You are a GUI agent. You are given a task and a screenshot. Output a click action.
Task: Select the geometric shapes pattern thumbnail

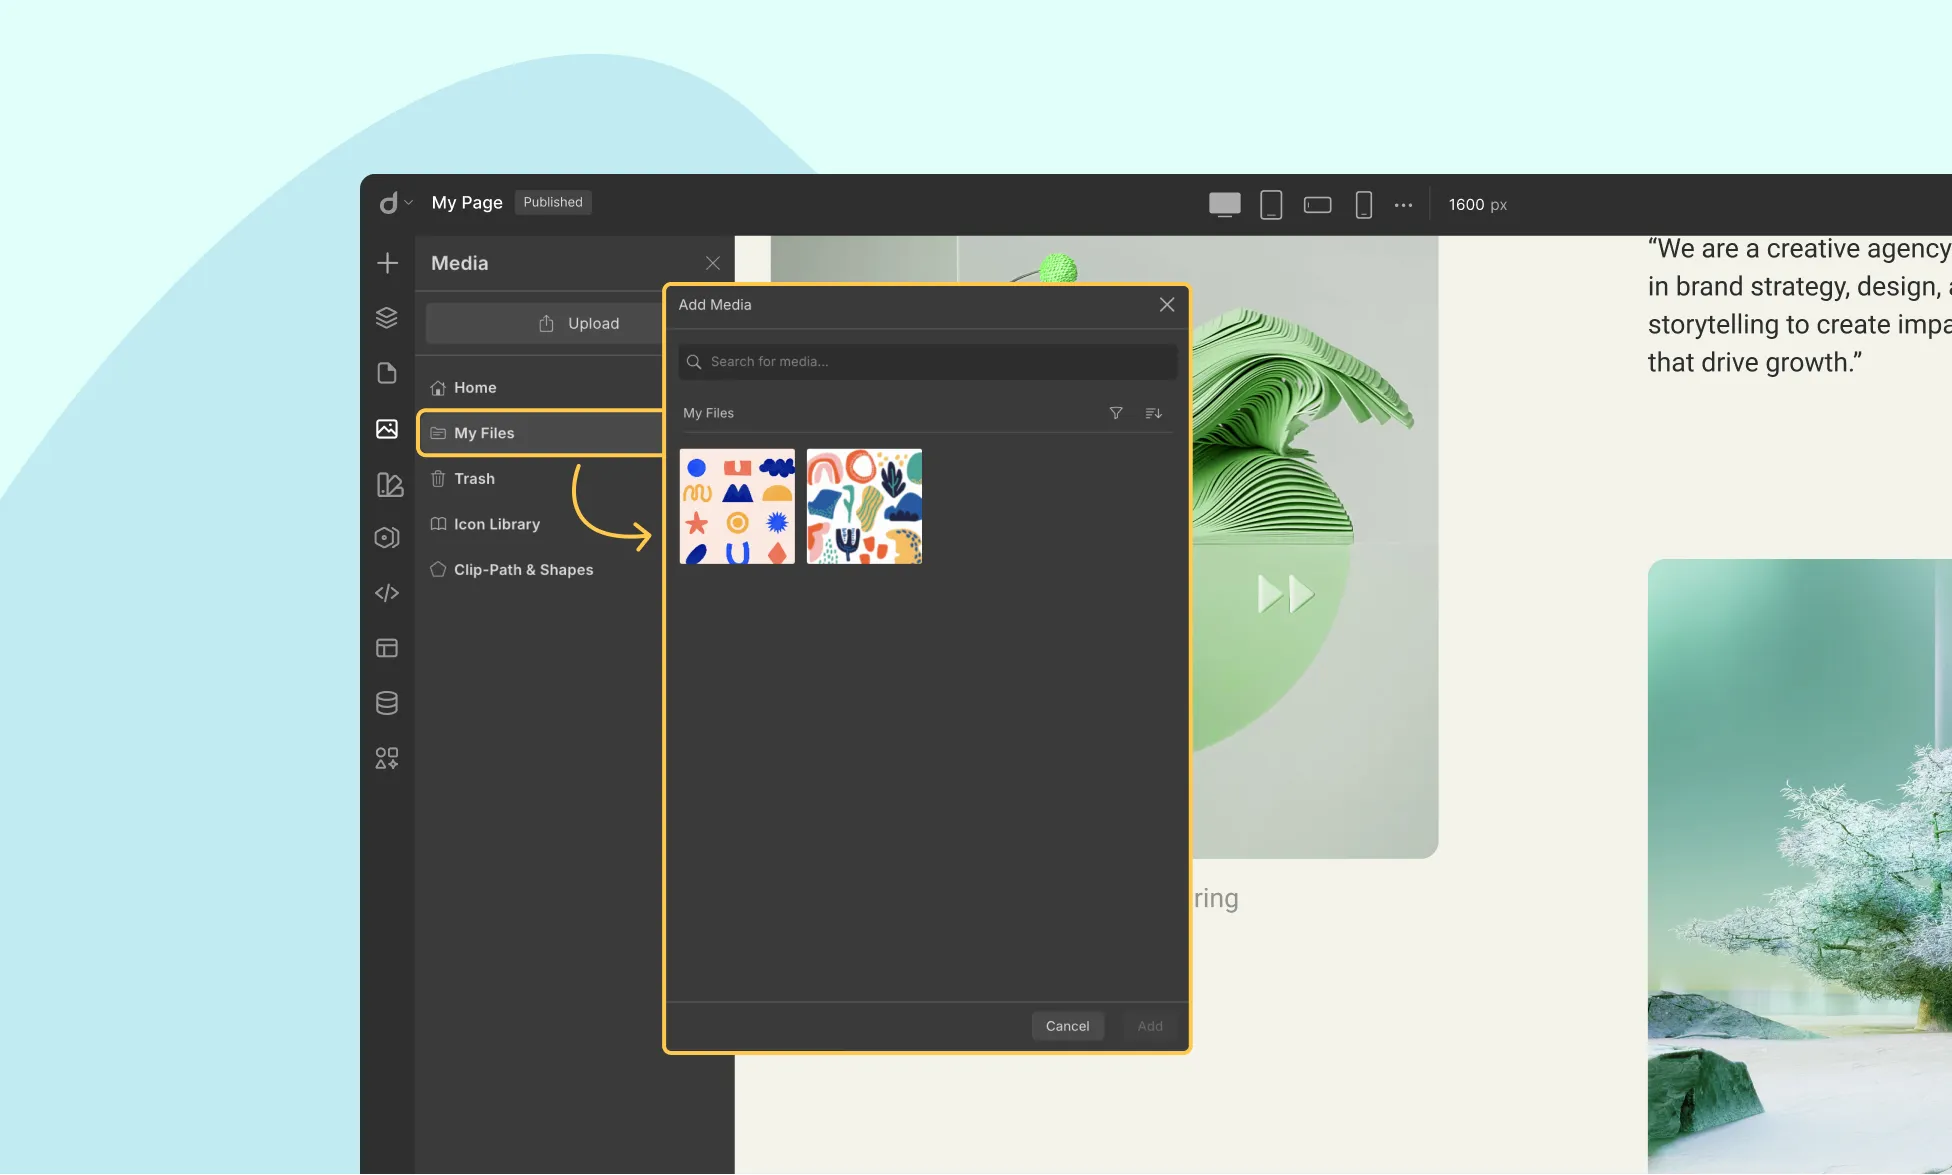[x=737, y=506]
